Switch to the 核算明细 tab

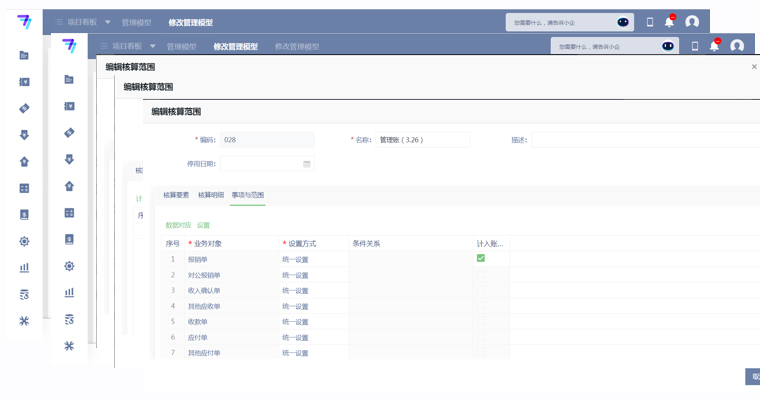pos(210,195)
